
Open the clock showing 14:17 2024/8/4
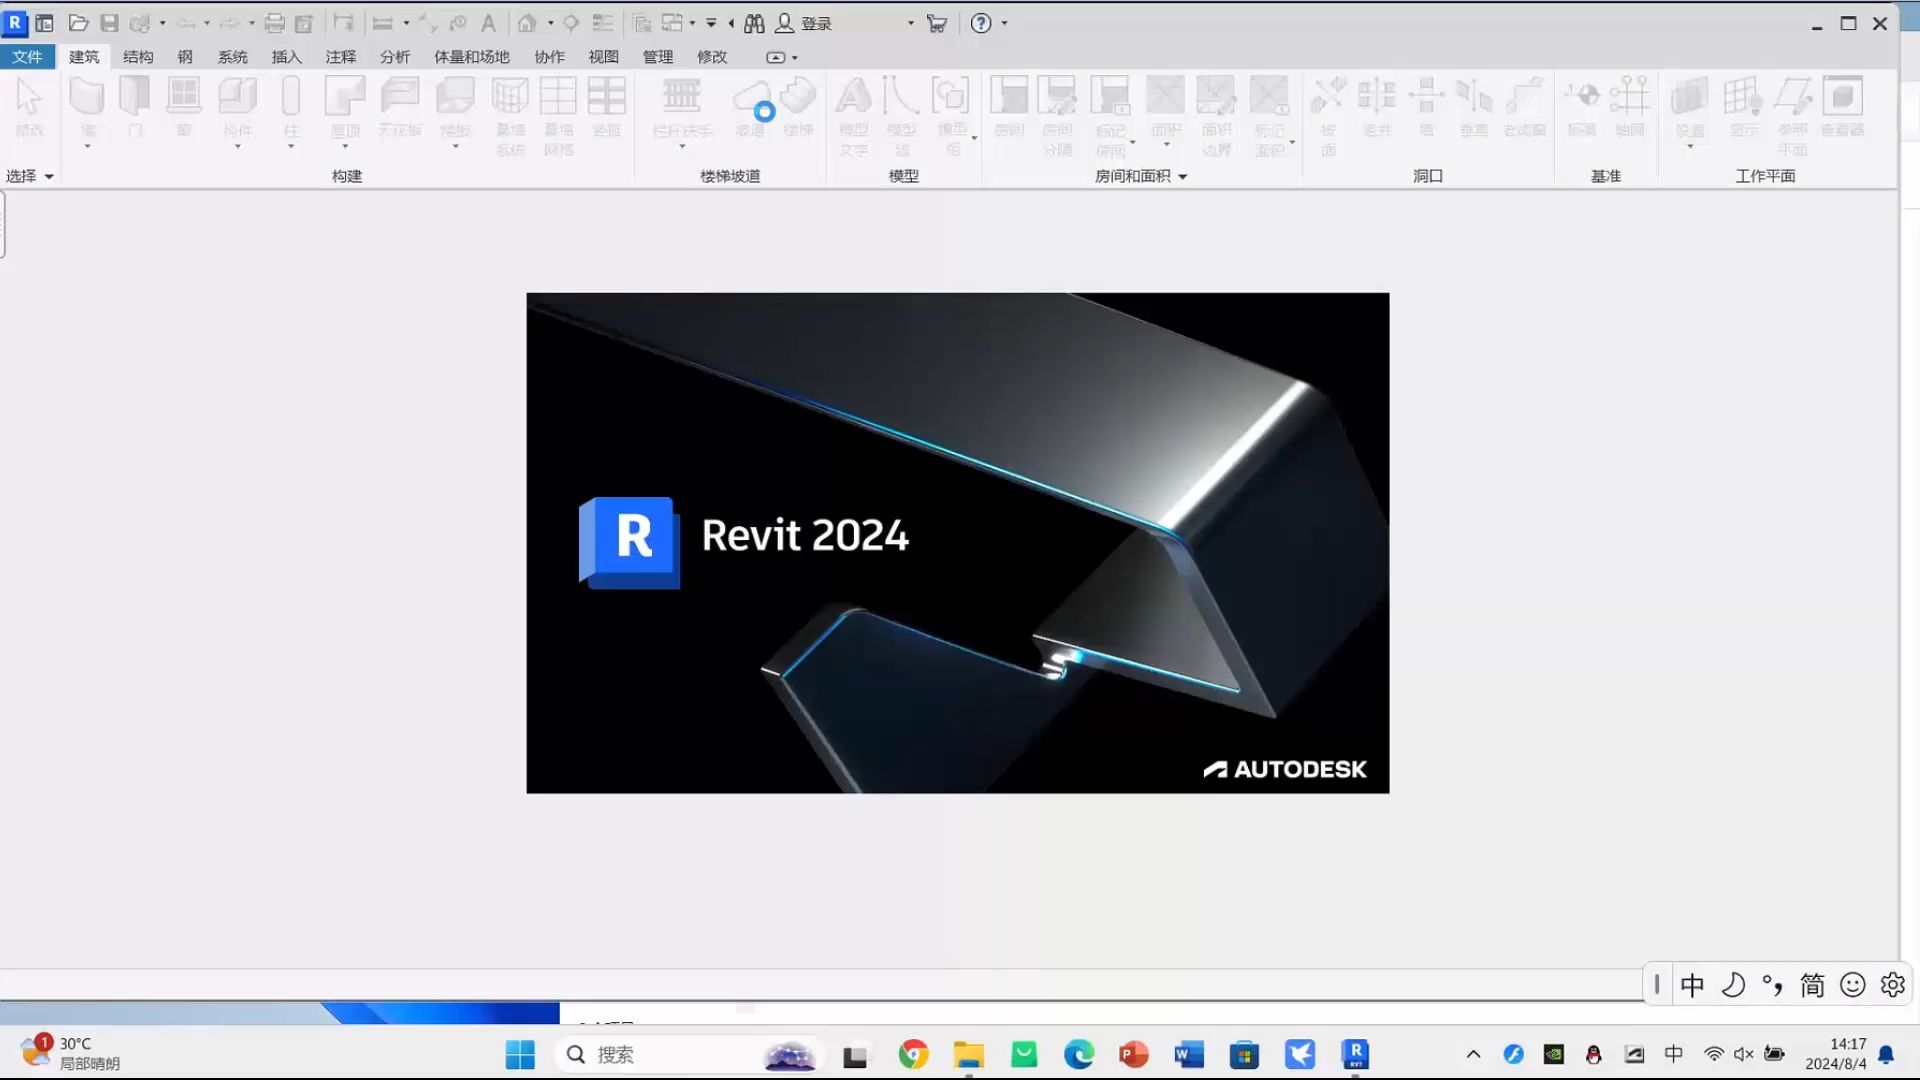tap(1836, 1054)
